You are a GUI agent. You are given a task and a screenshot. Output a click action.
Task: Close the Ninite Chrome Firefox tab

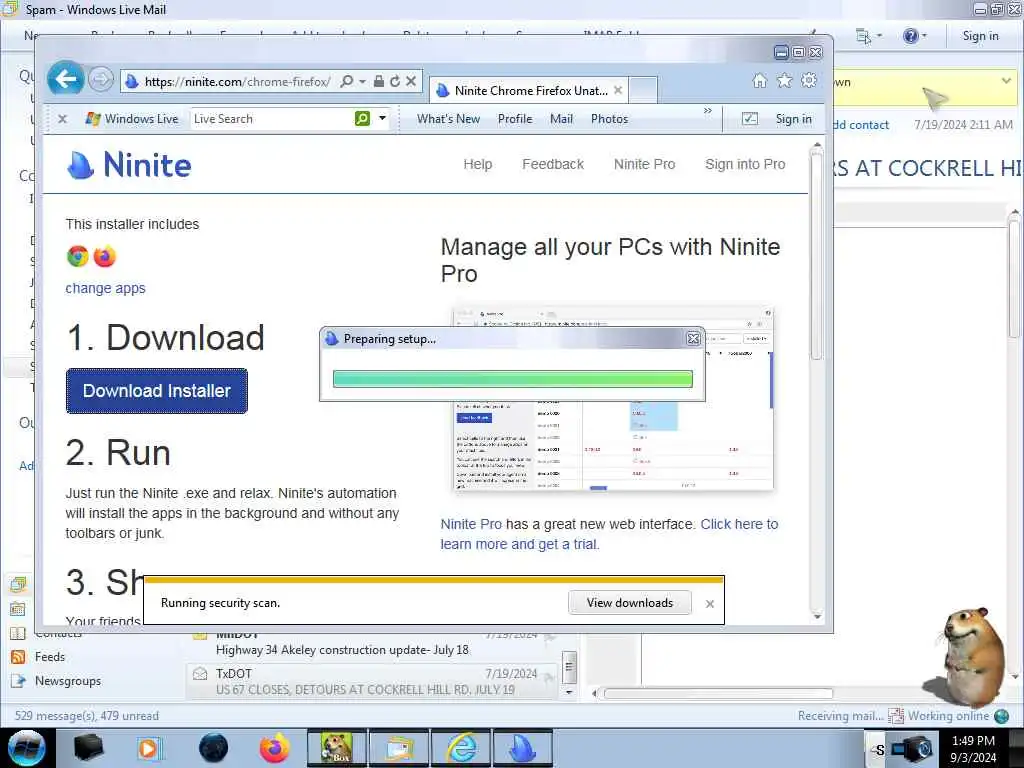(x=618, y=90)
